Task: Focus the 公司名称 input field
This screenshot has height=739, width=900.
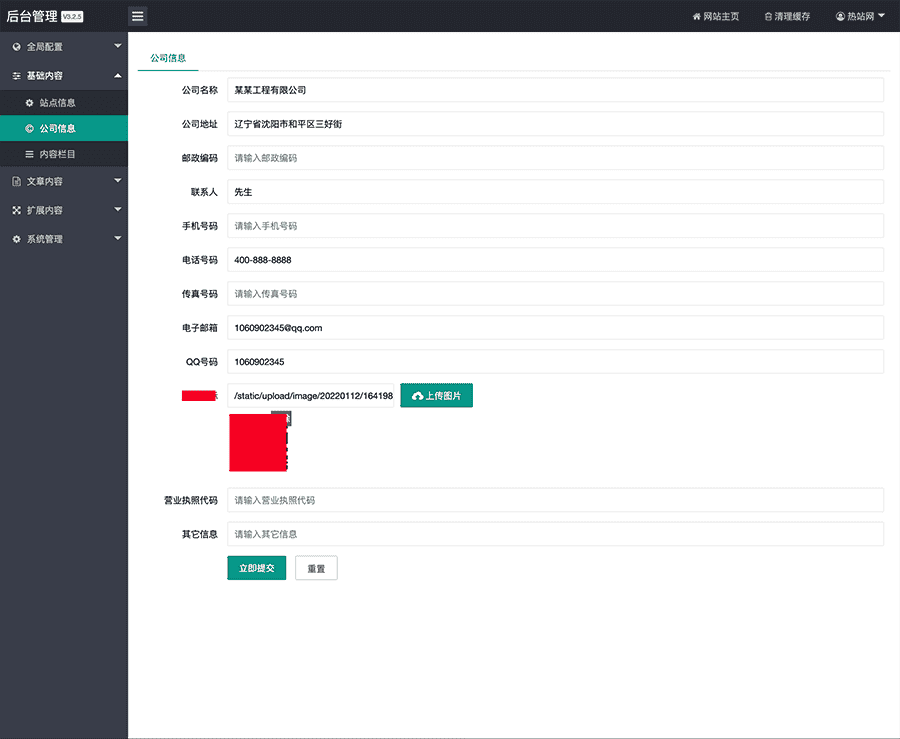Action: 555,90
